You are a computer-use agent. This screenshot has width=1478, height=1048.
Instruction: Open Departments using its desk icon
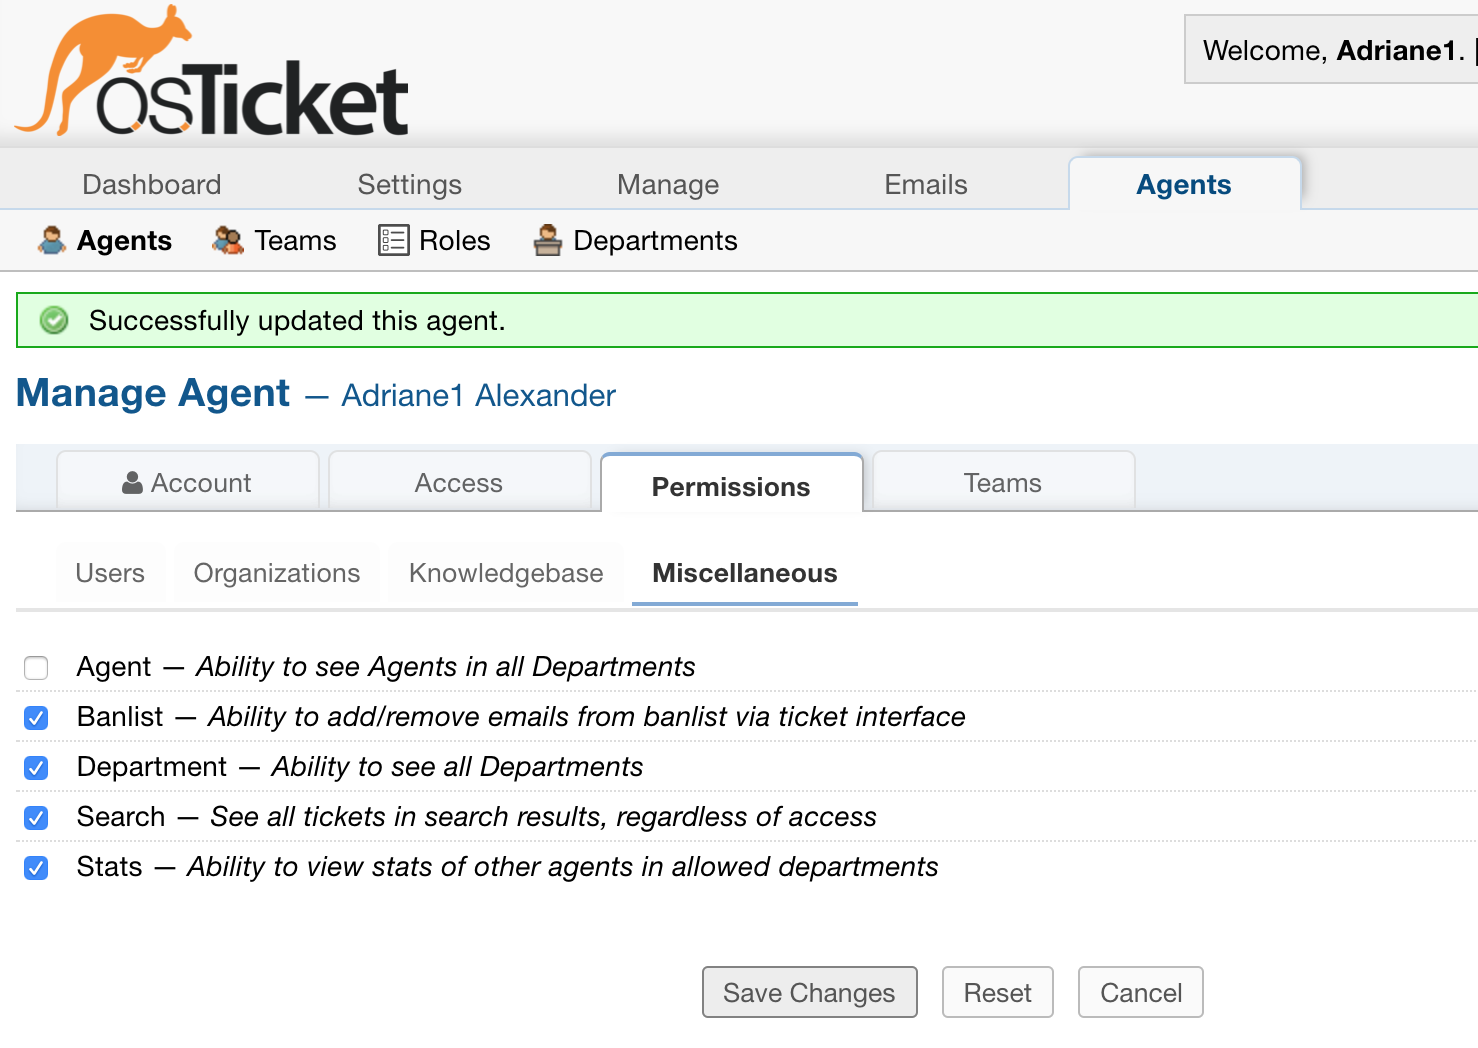[x=547, y=240]
